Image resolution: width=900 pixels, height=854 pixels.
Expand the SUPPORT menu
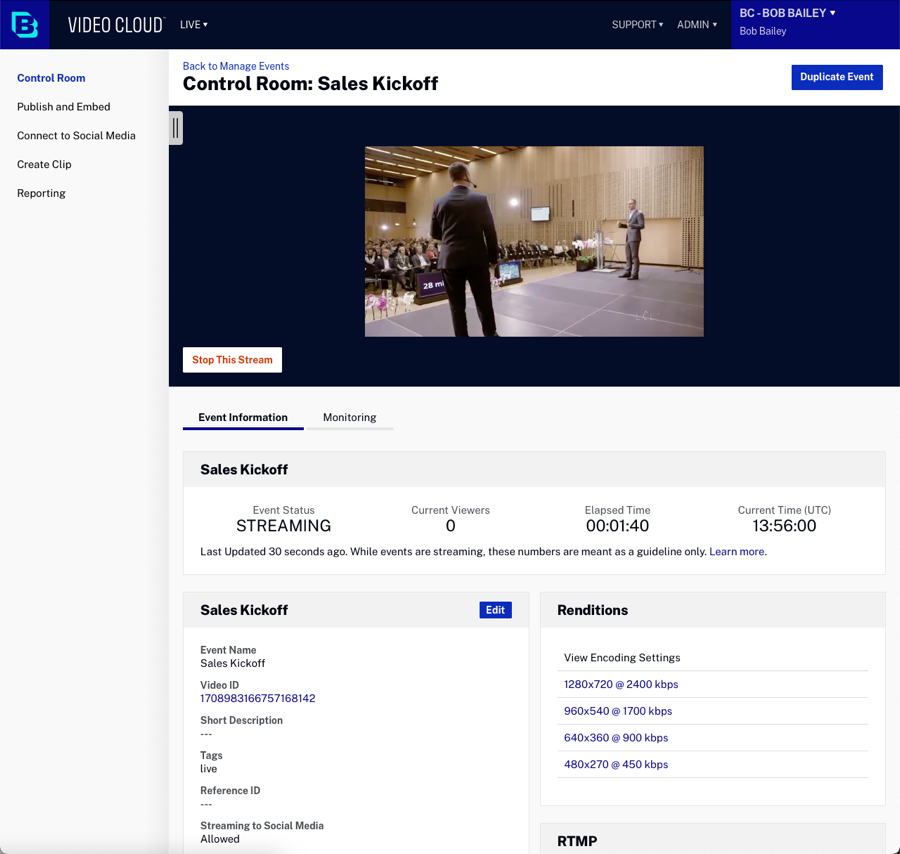(x=637, y=25)
